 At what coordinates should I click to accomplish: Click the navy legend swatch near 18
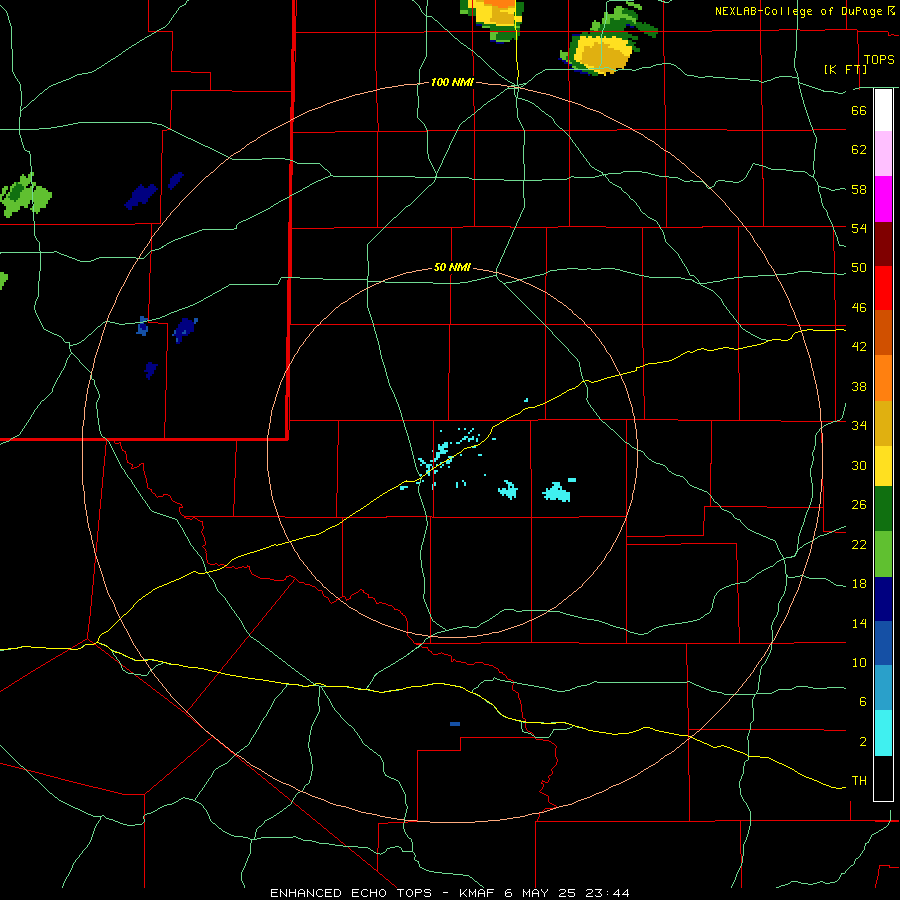(883, 599)
